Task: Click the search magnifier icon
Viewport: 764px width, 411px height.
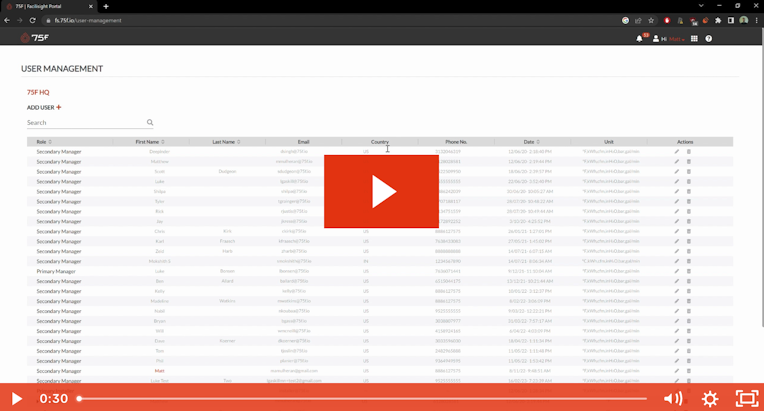Action: tap(150, 123)
